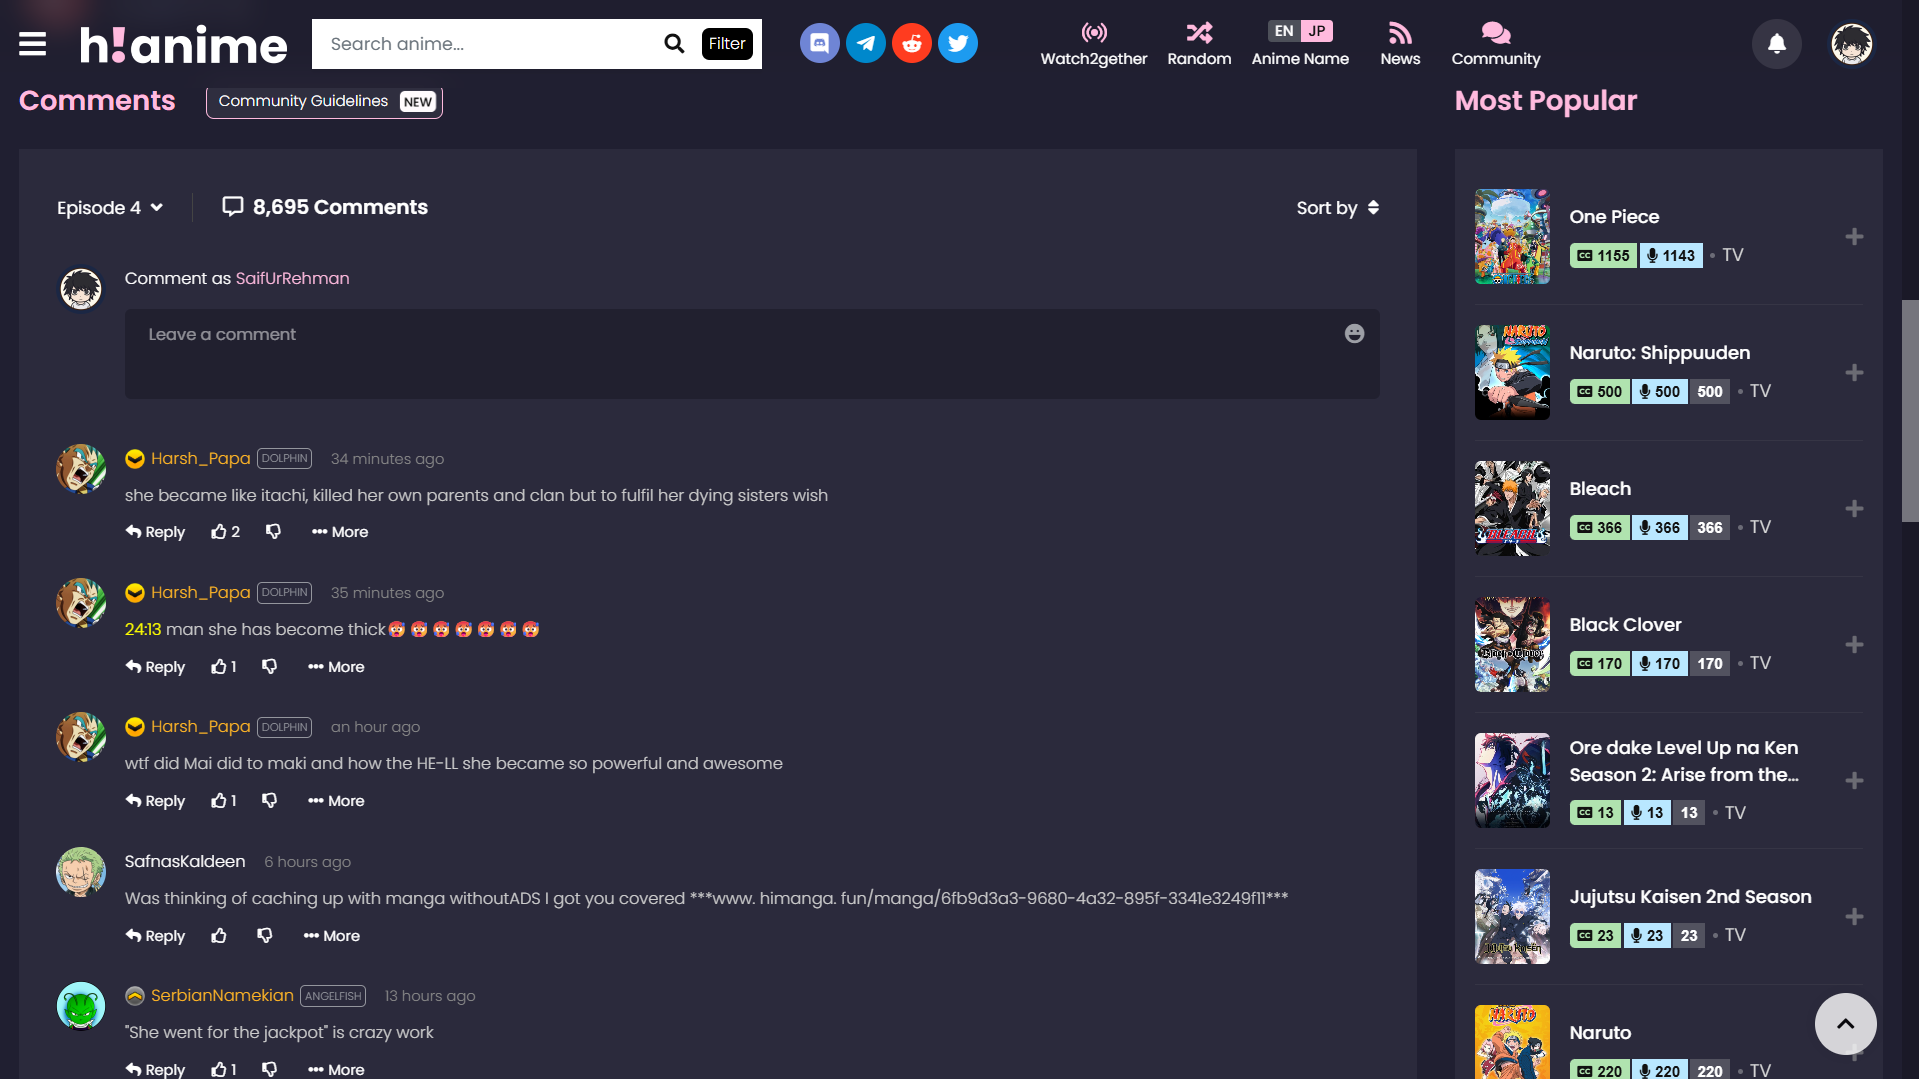The height and width of the screenshot is (1079, 1919).
Task: Like the Itachi comment by Harsh_Papa
Action: tap(219, 532)
